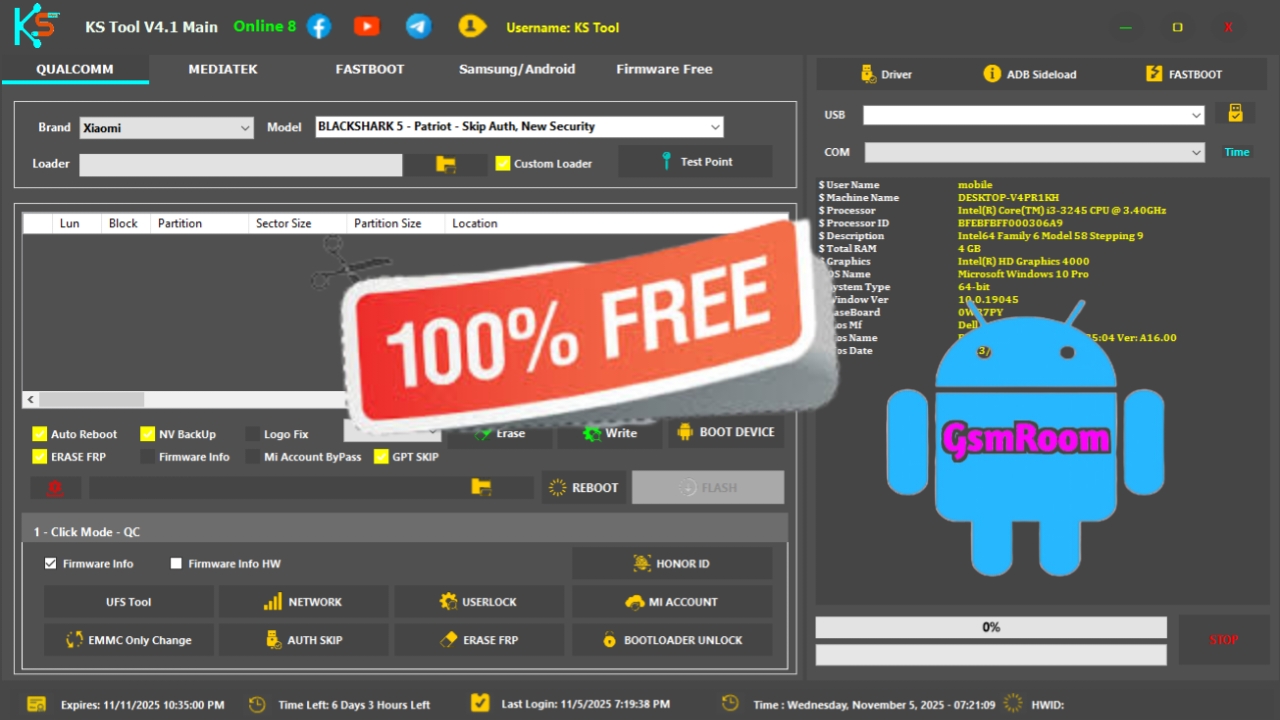Toggle the Auto Reboot checkbox
The image size is (1280, 720).
tap(40, 434)
